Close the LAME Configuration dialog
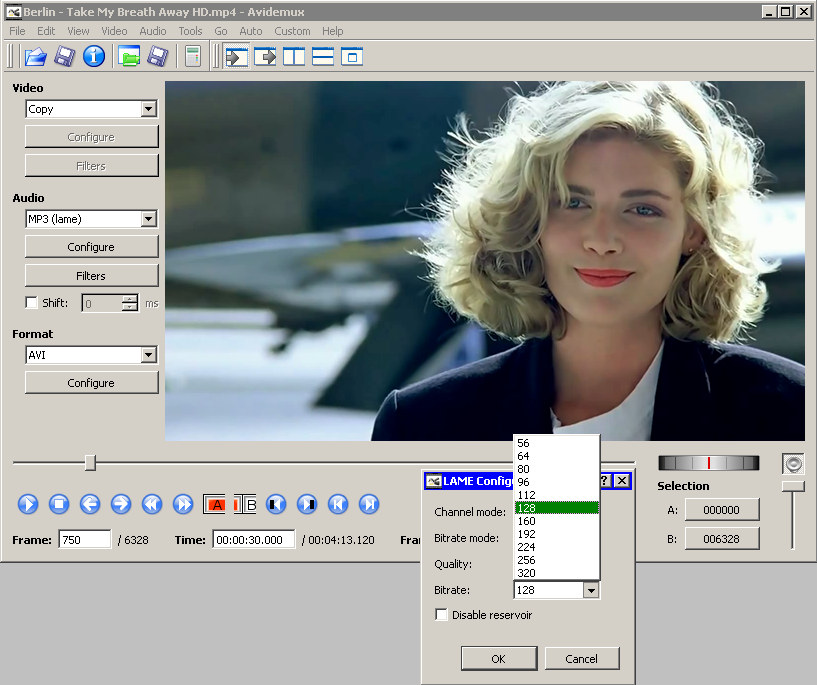 pos(622,480)
